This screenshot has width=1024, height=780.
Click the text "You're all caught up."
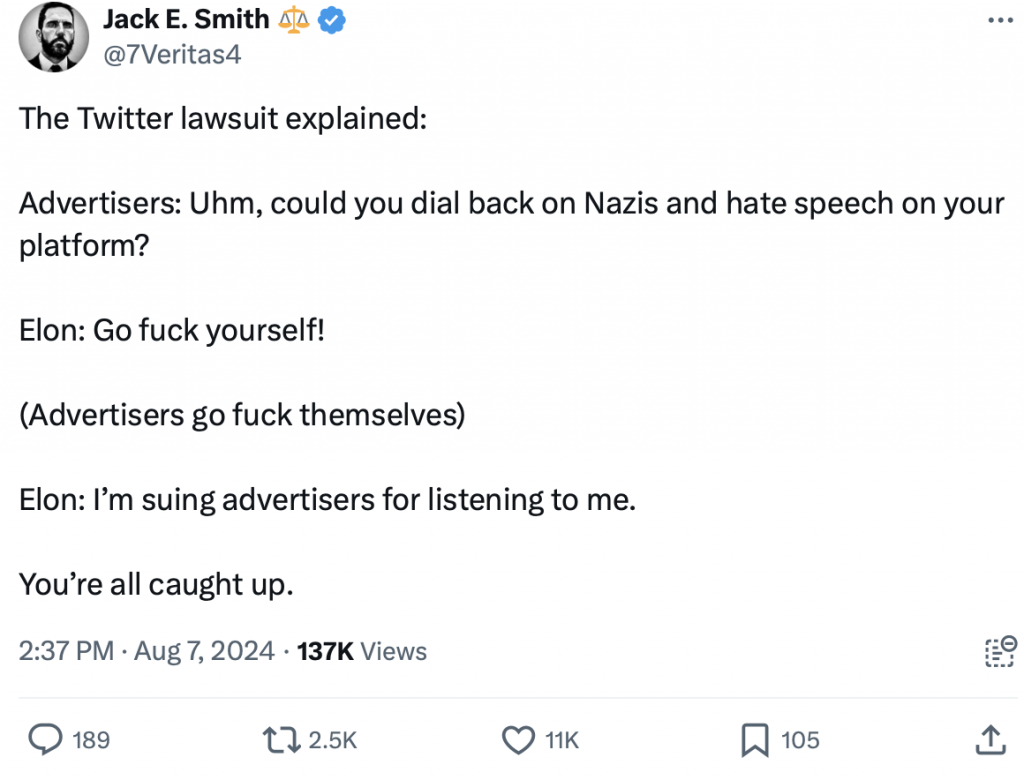point(156,584)
